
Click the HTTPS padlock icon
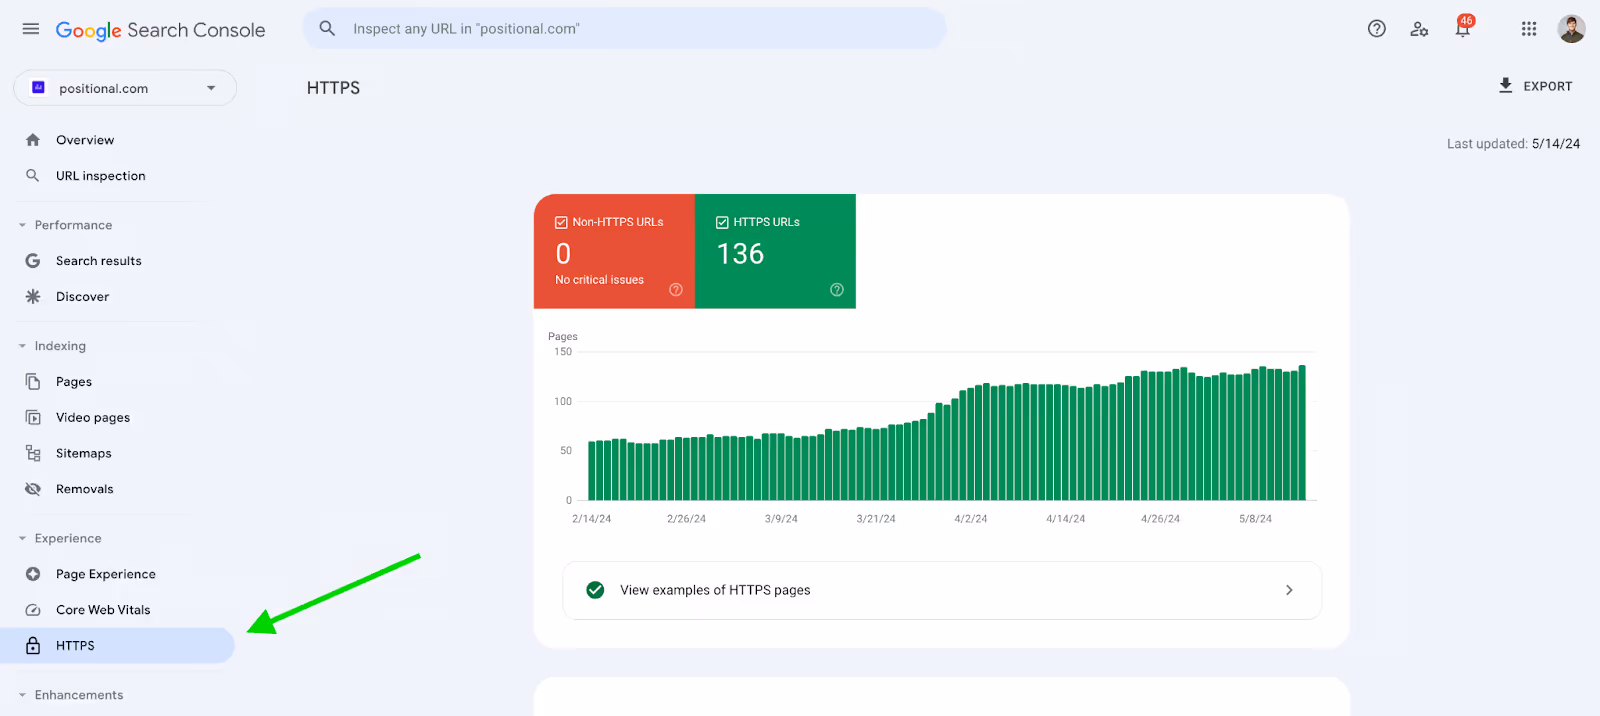click(x=33, y=645)
